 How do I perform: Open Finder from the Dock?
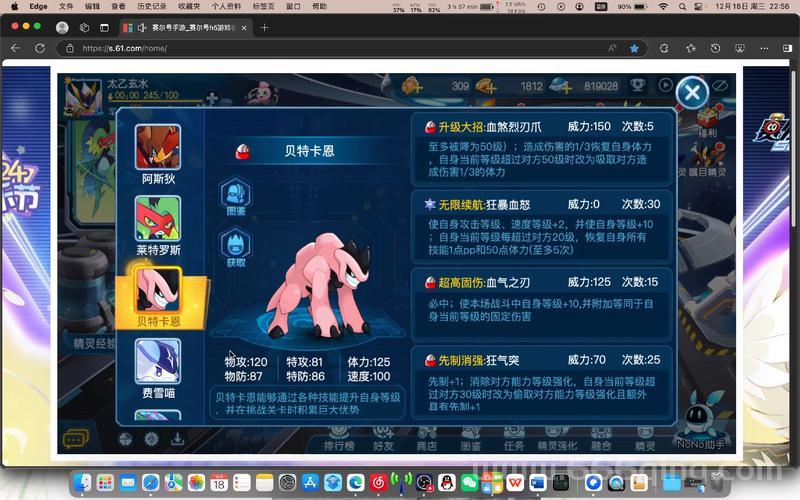pyautogui.click(x=82, y=482)
